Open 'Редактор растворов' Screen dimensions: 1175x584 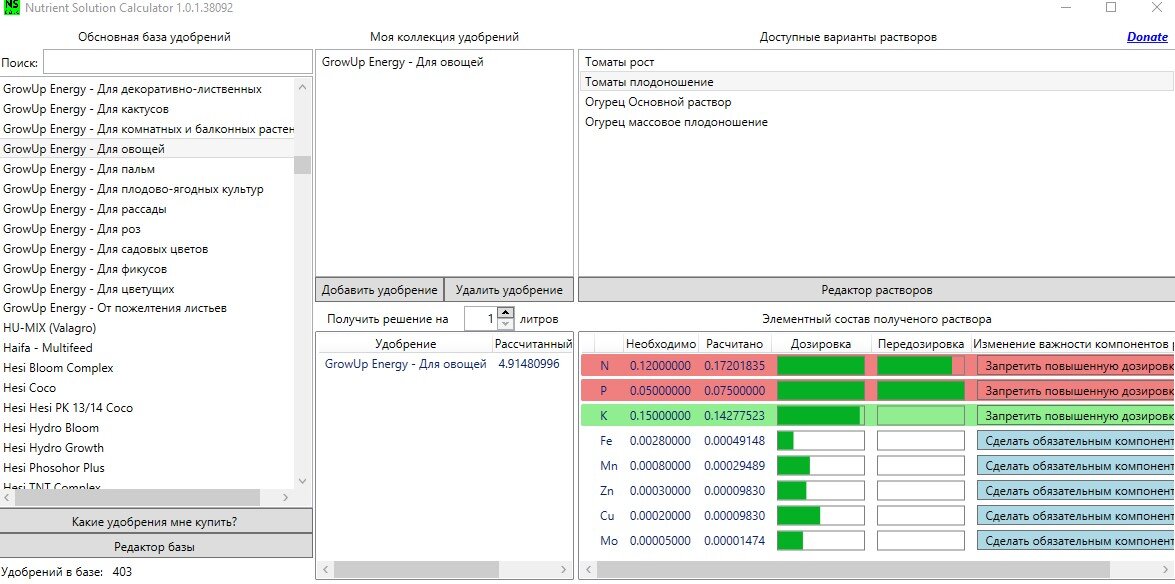(875, 290)
